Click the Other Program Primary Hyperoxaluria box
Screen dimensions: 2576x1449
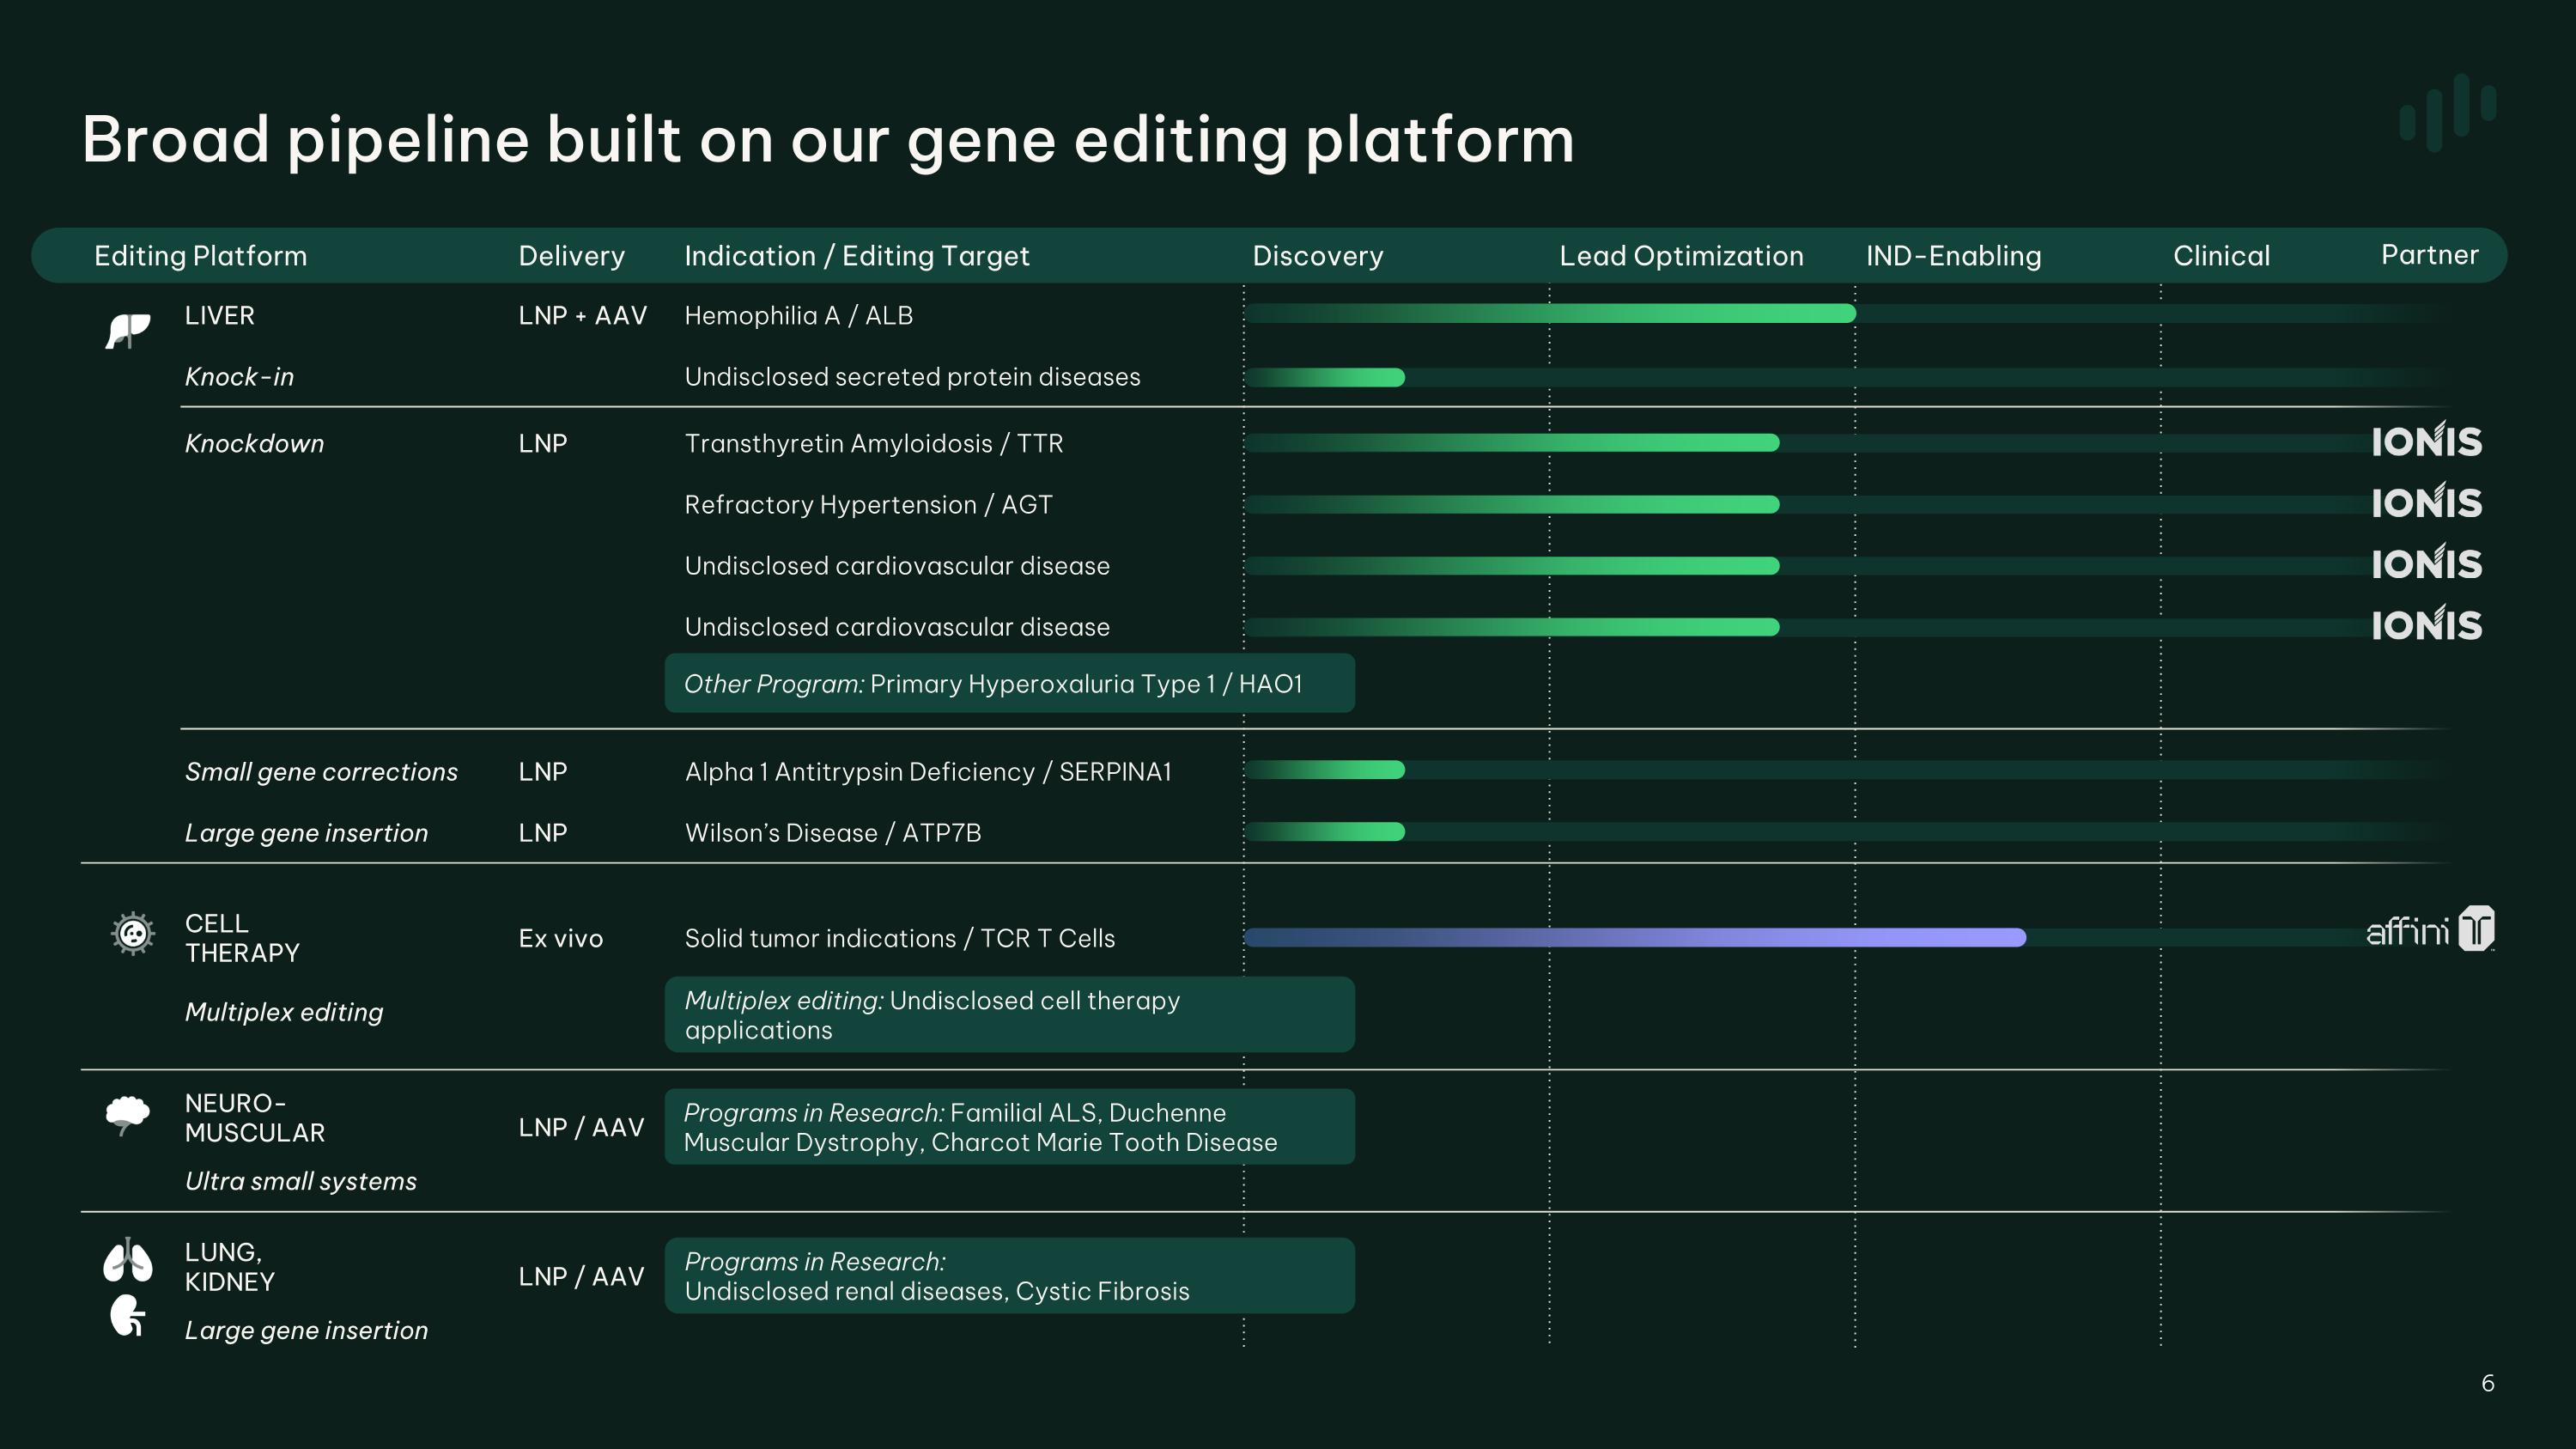point(1009,684)
